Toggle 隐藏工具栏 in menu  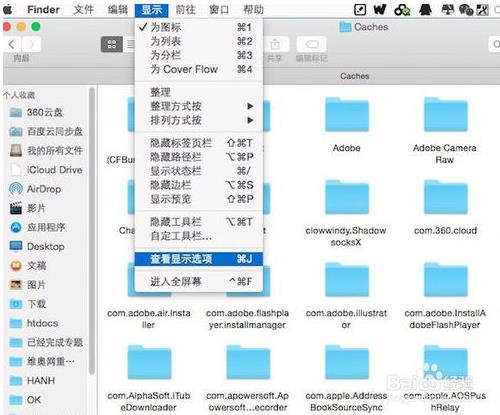(199, 222)
